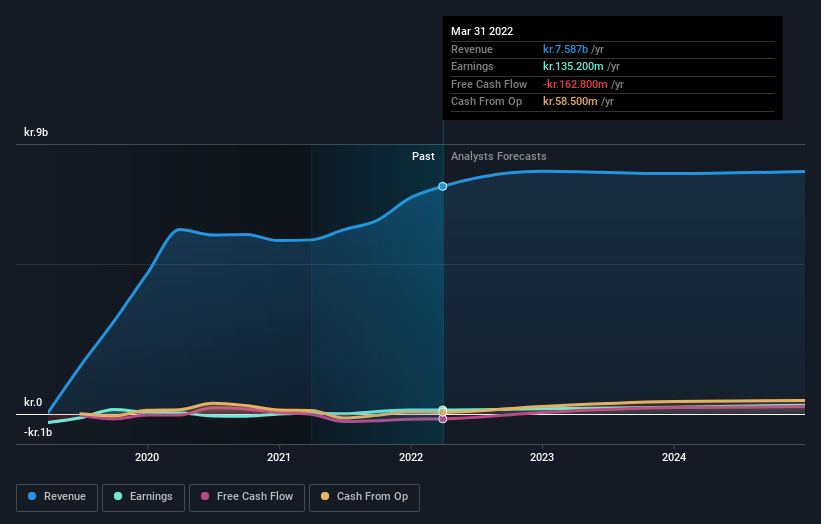Click the -kr.162.800m free cash flow value
The height and width of the screenshot is (524, 821).
pos(575,84)
